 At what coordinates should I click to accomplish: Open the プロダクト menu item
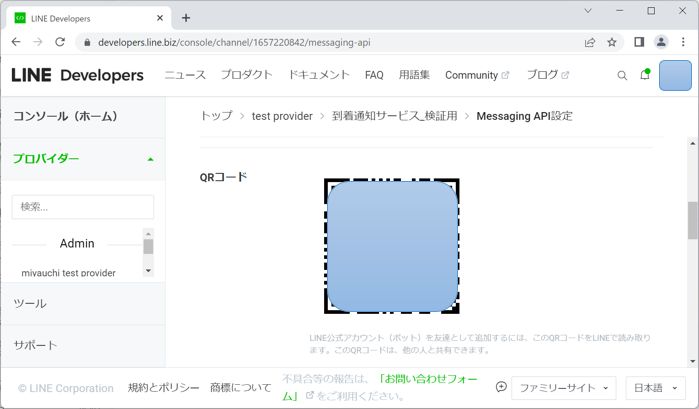pos(247,75)
